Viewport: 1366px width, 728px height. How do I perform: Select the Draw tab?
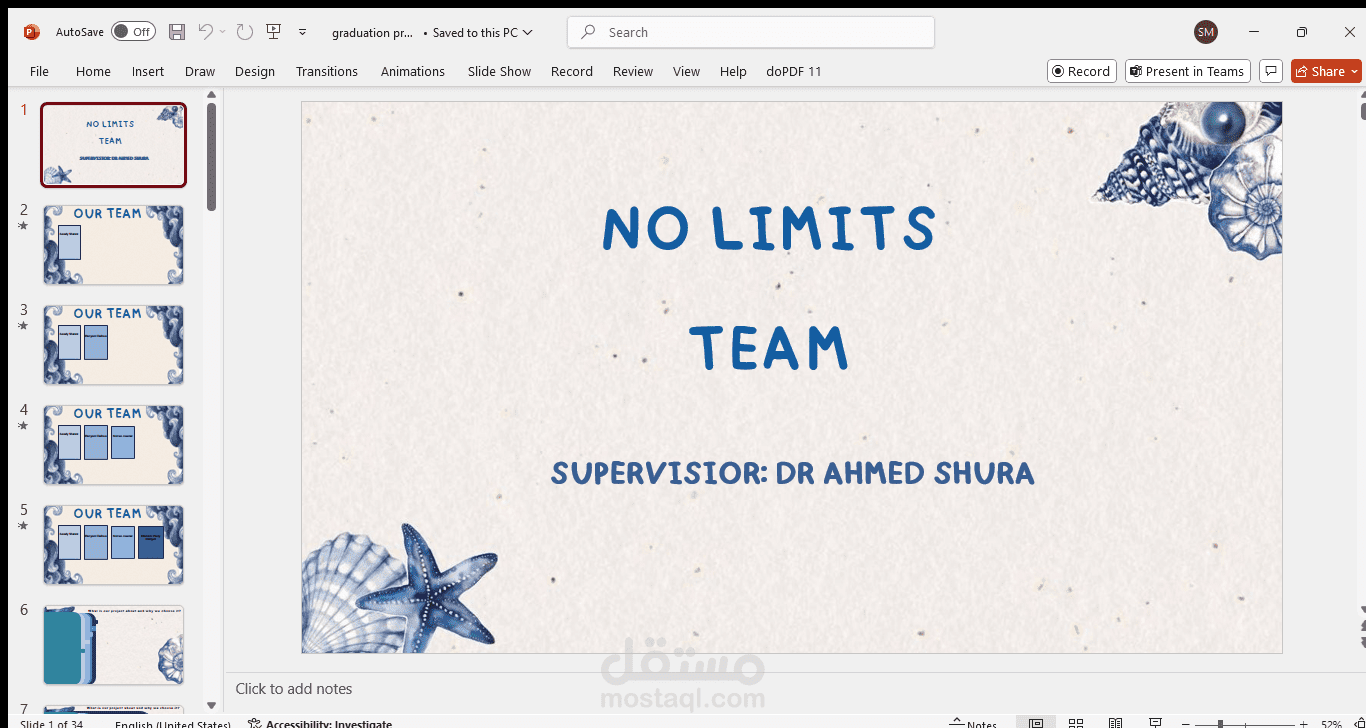pyautogui.click(x=200, y=71)
